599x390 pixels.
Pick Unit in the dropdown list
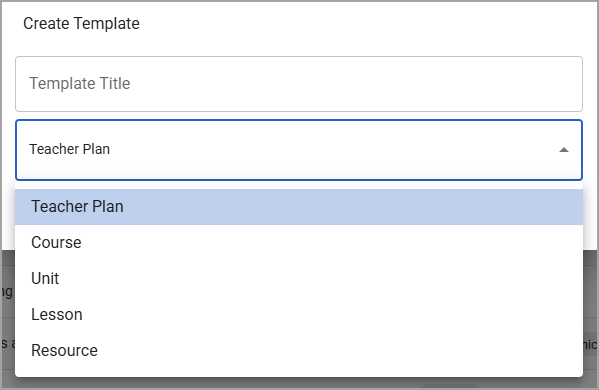coord(299,278)
